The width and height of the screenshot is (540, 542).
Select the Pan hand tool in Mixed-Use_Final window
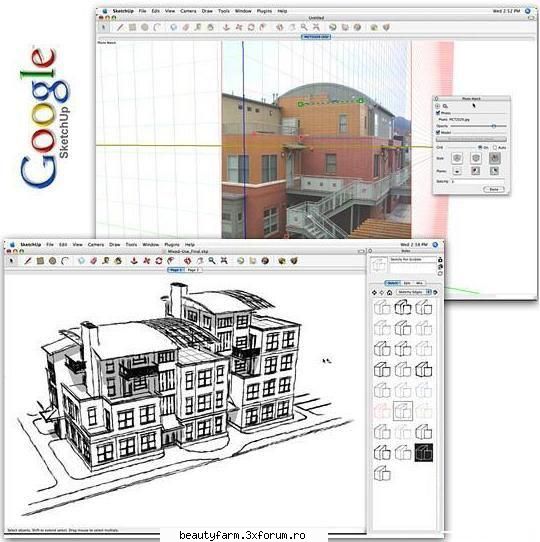click(199, 261)
